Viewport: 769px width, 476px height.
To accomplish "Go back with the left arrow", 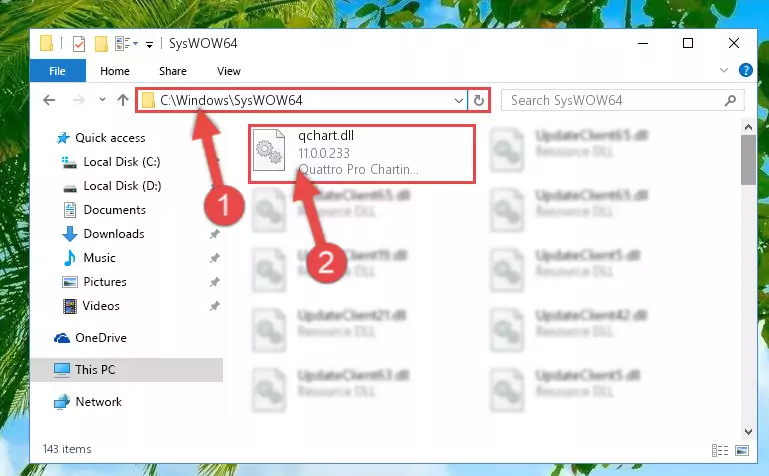I will point(49,100).
